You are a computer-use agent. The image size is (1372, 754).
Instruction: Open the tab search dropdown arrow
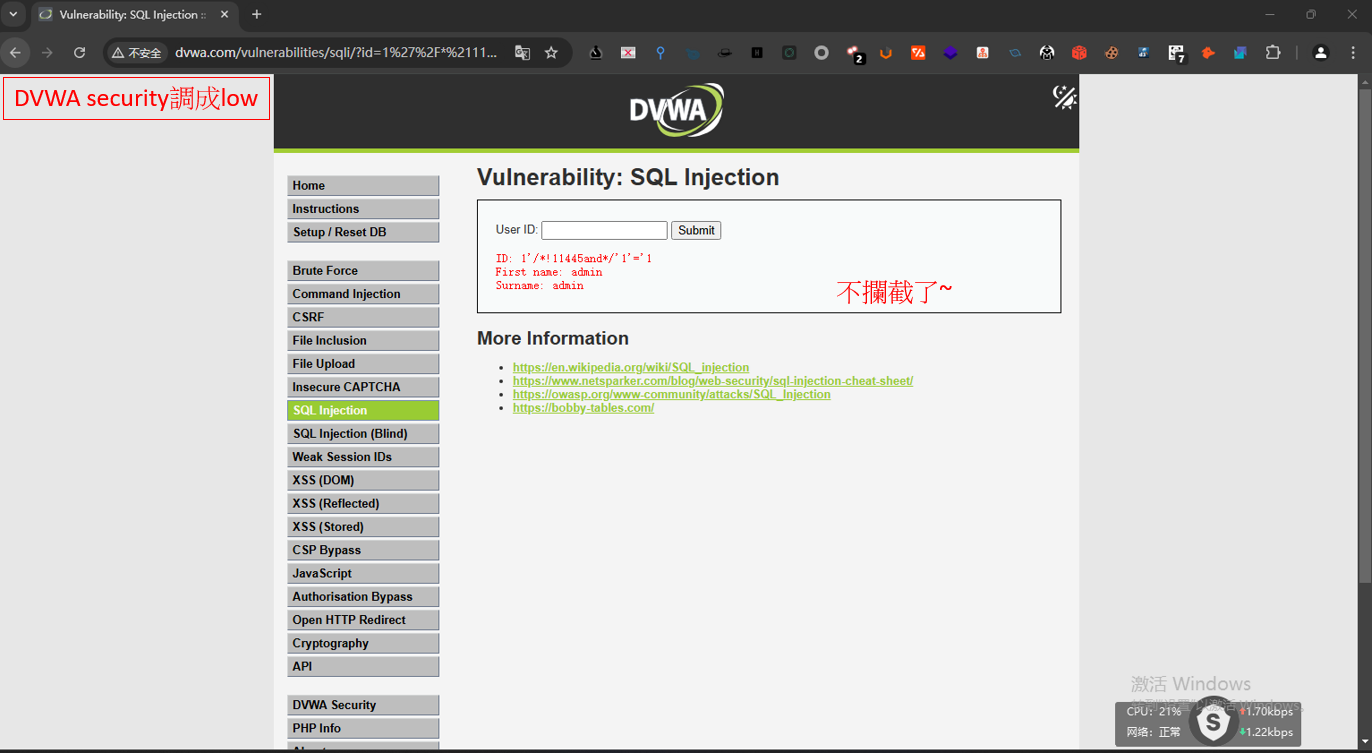coord(13,15)
